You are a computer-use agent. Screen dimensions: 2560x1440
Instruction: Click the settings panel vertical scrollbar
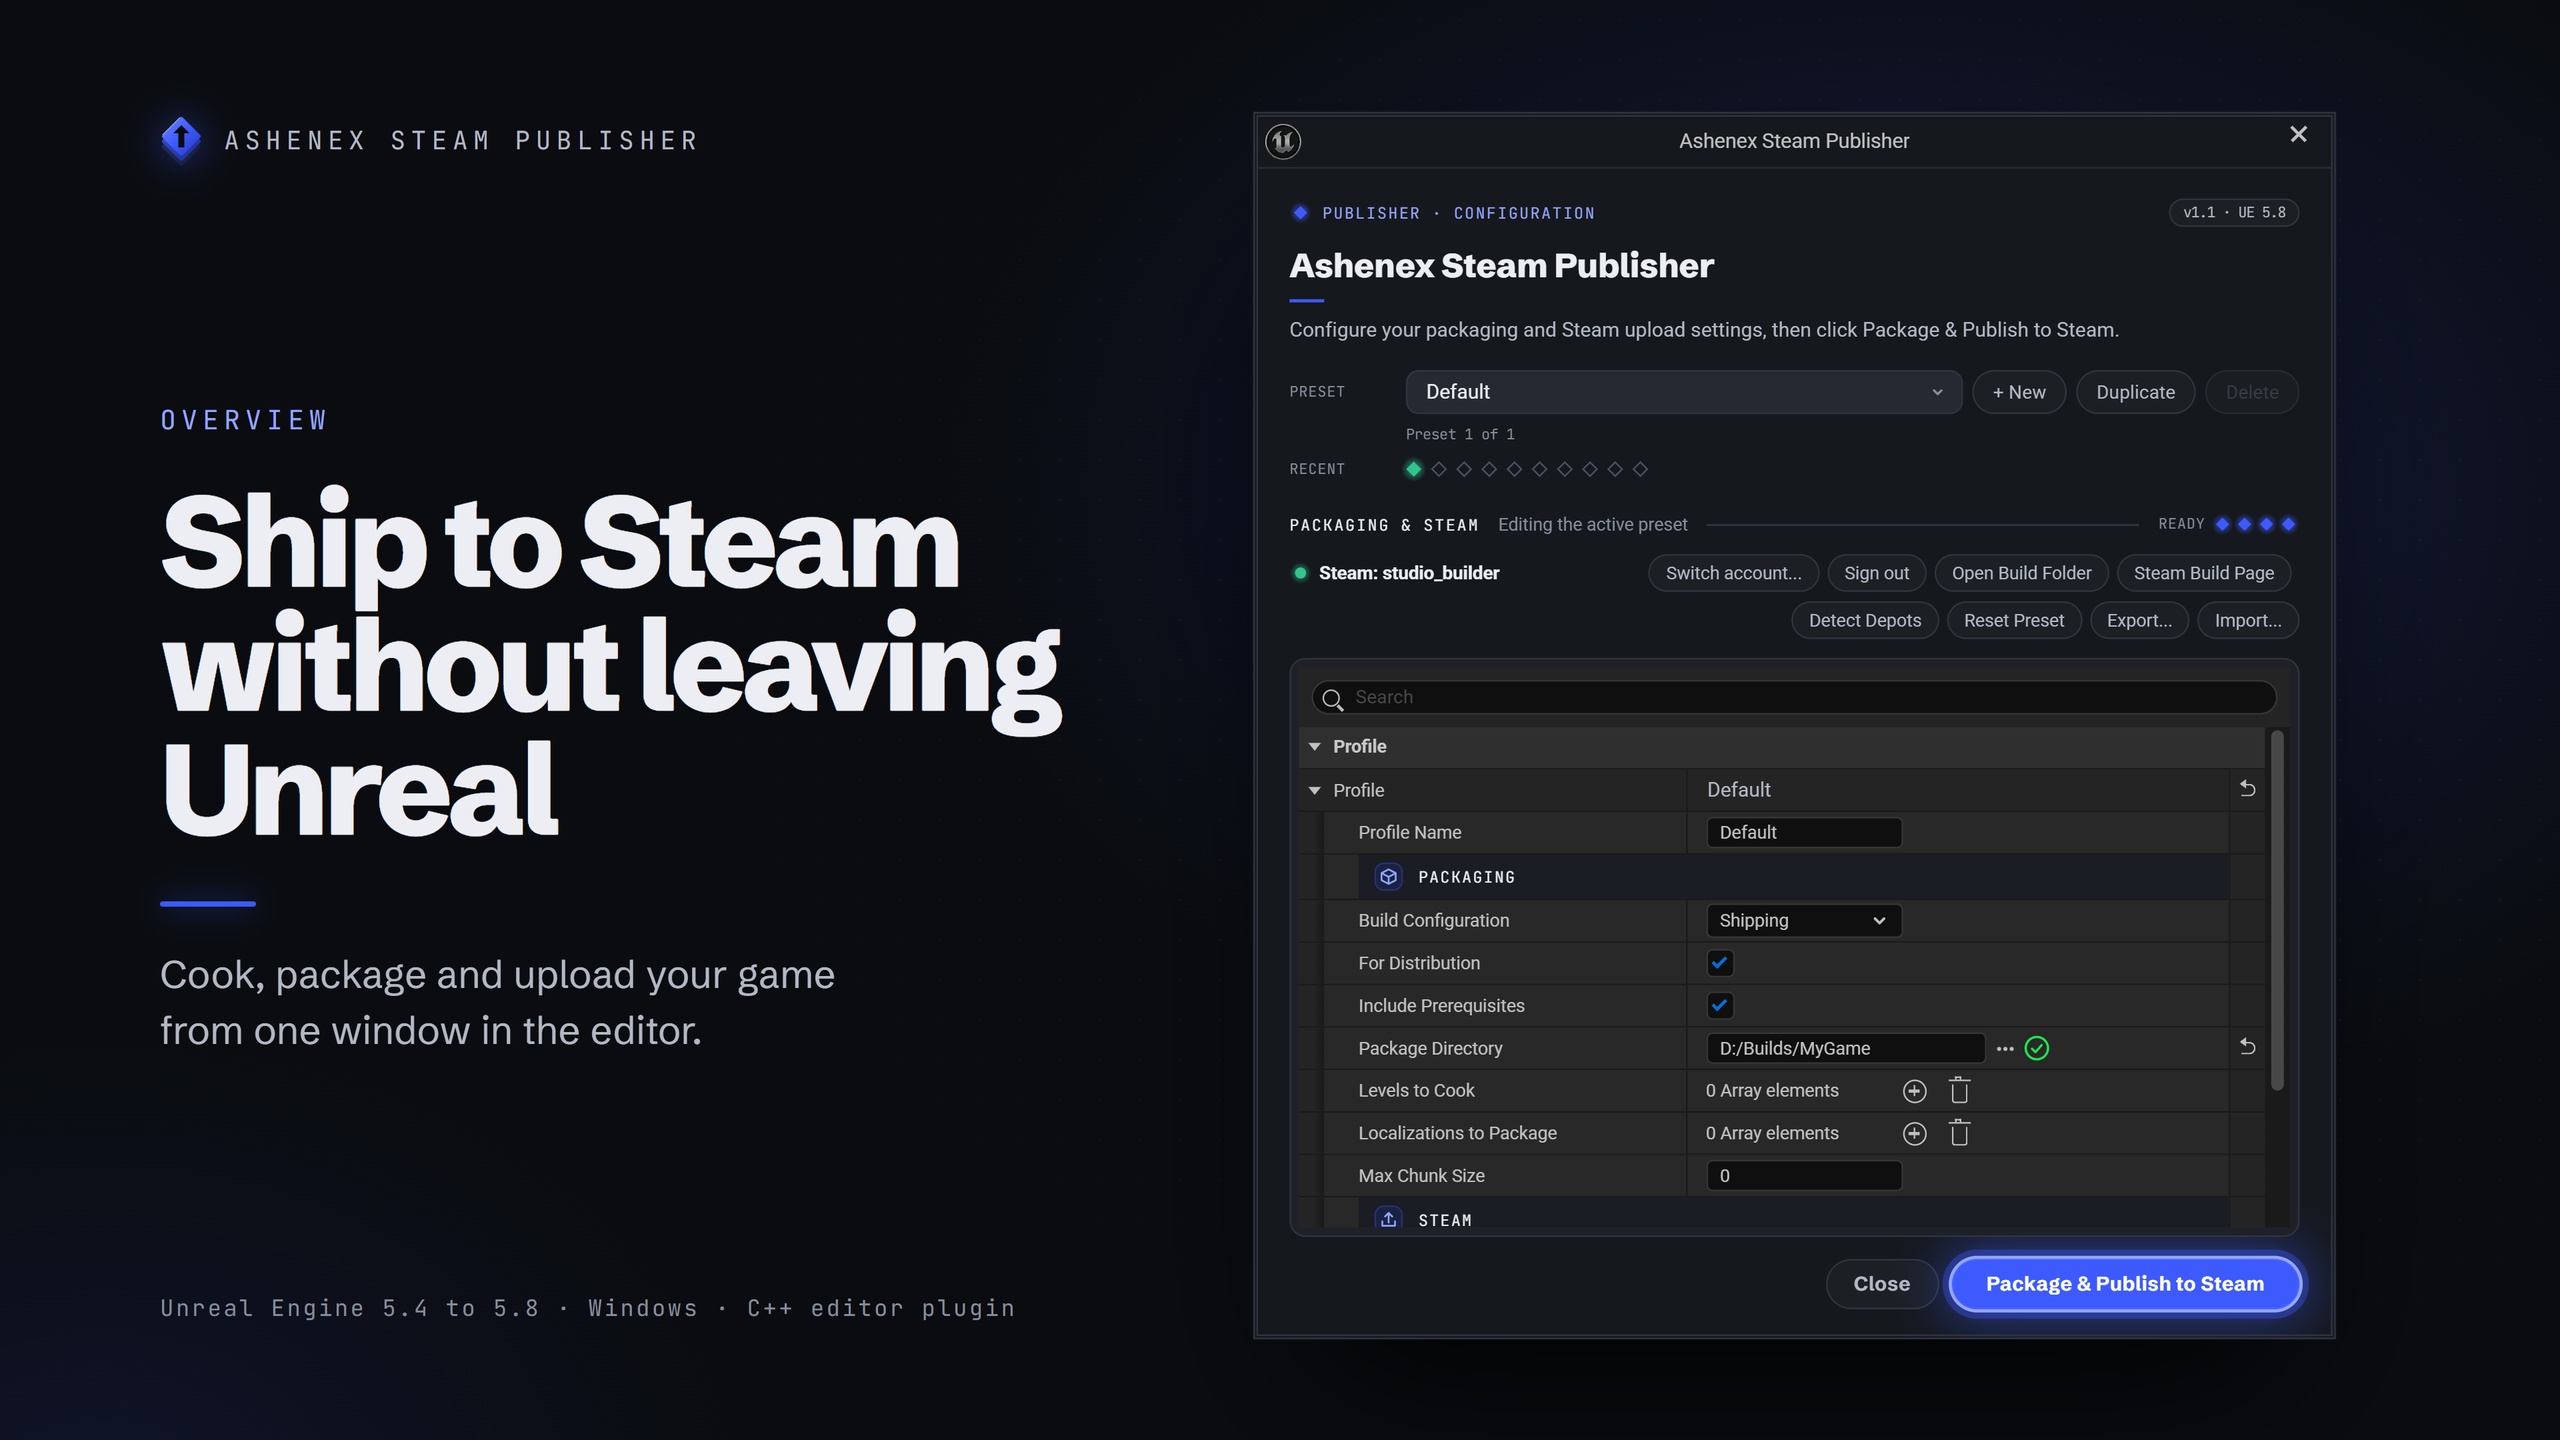pyautogui.click(x=2276, y=910)
